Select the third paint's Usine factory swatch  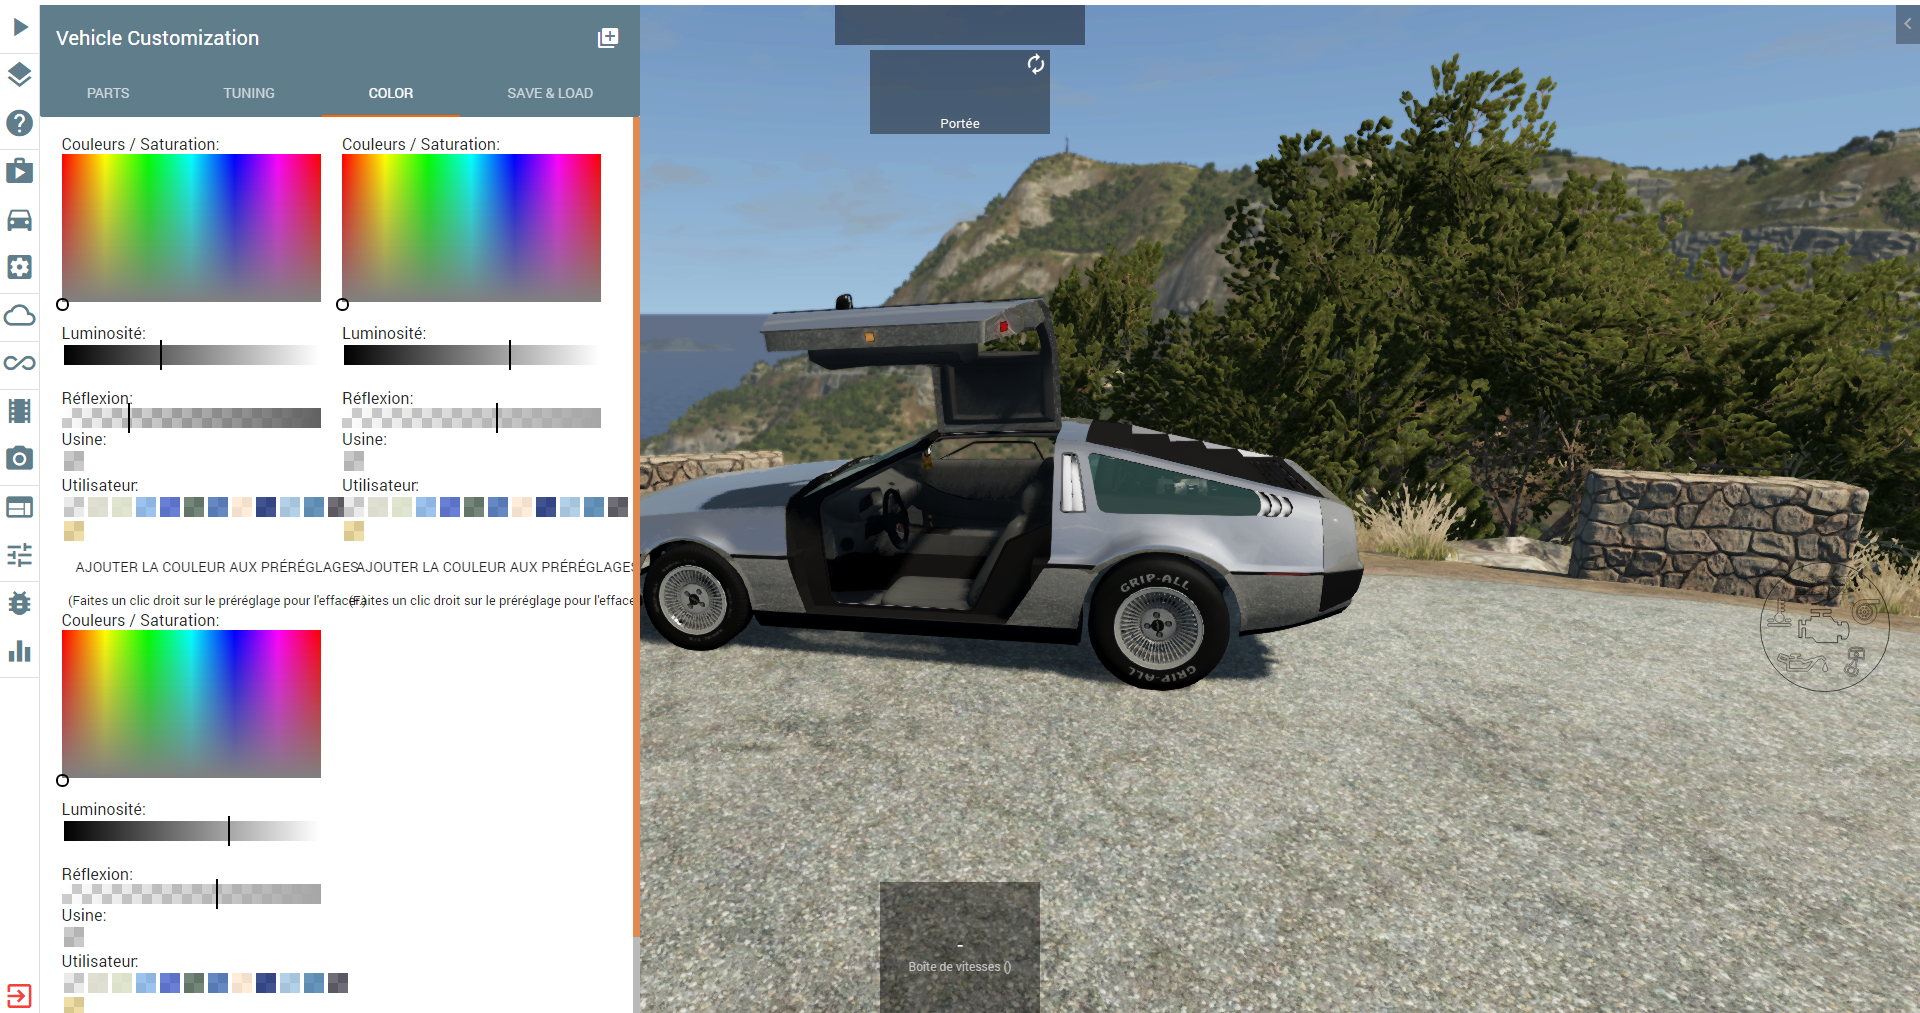coord(74,937)
